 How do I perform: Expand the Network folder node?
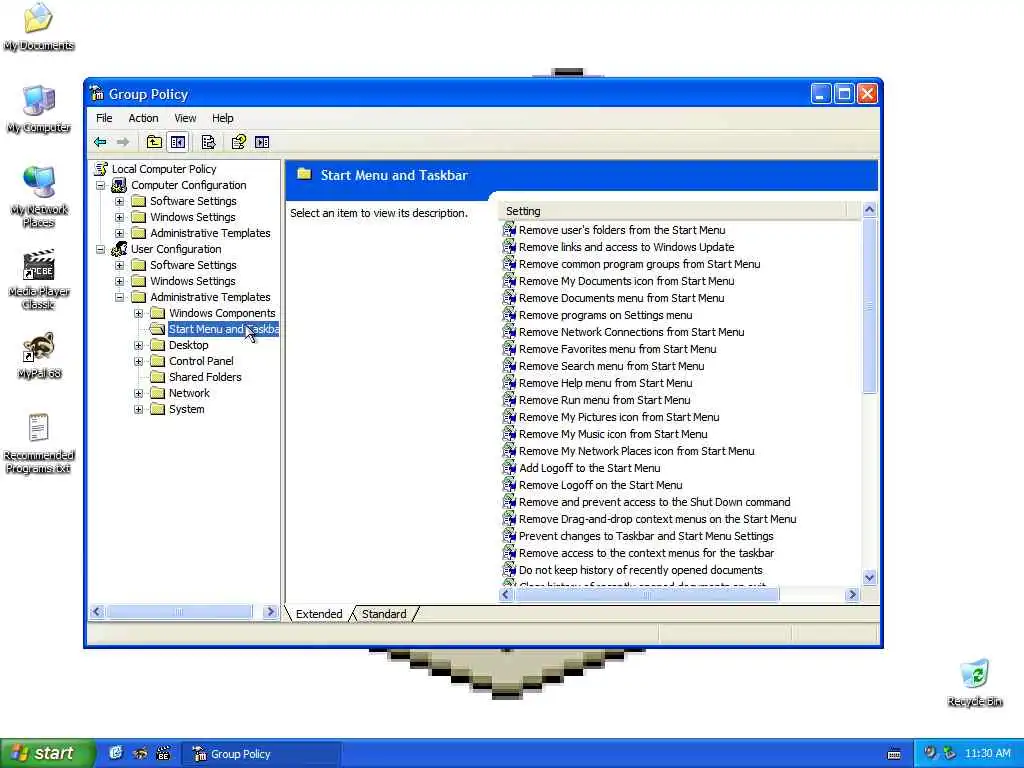138,393
